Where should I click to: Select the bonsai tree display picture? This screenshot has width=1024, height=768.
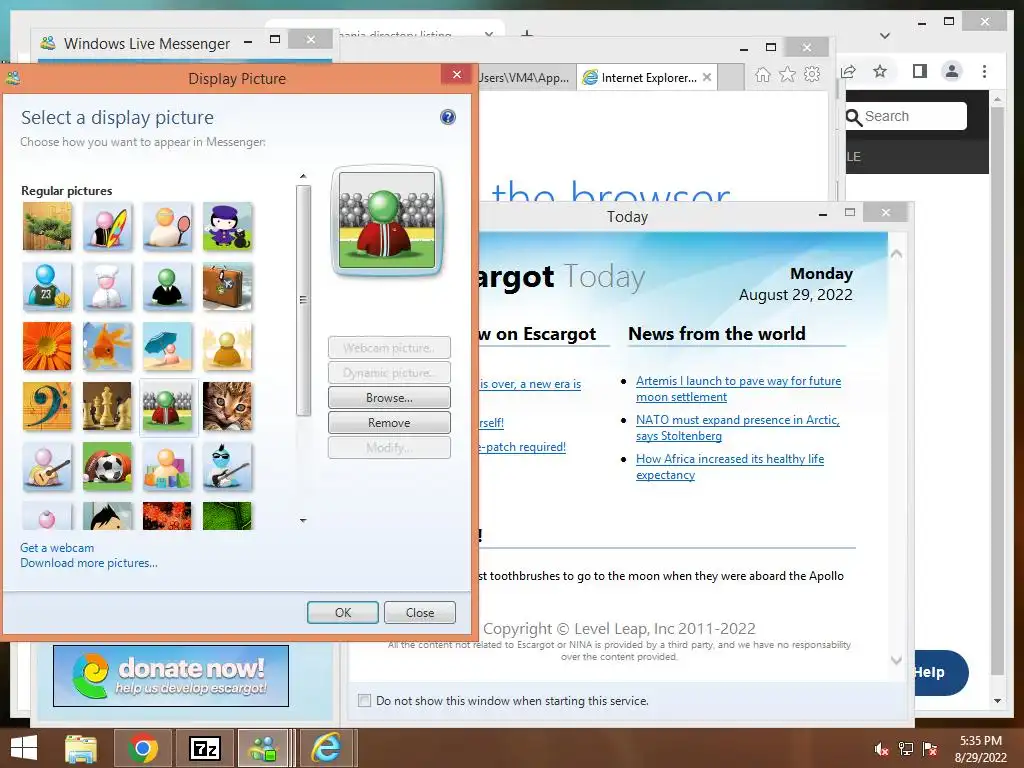point(47,227)
